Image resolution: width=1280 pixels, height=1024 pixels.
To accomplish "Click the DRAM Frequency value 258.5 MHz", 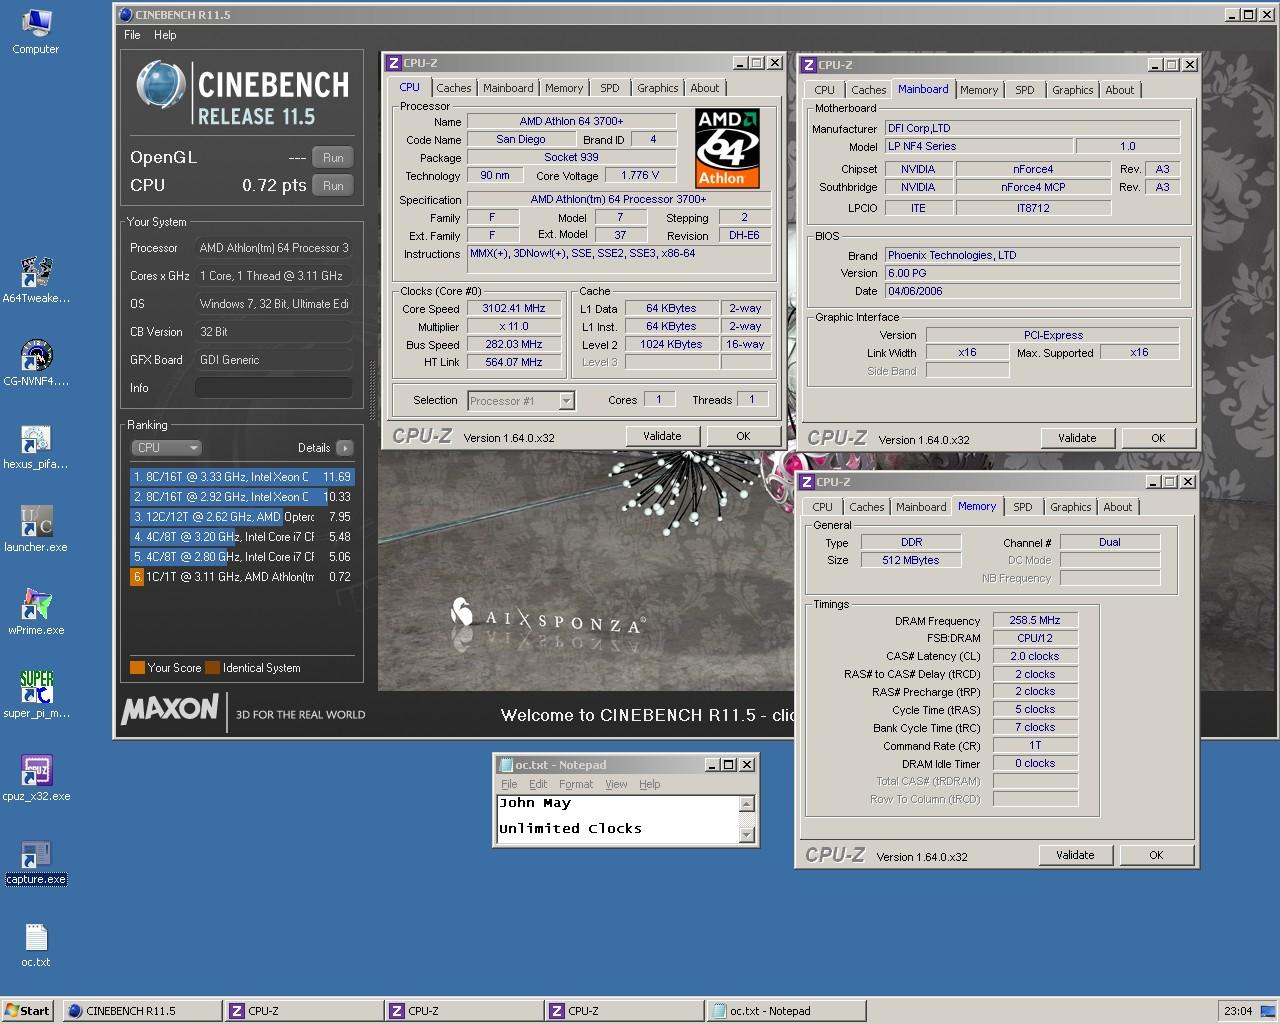I will (x=1035, y=621).
